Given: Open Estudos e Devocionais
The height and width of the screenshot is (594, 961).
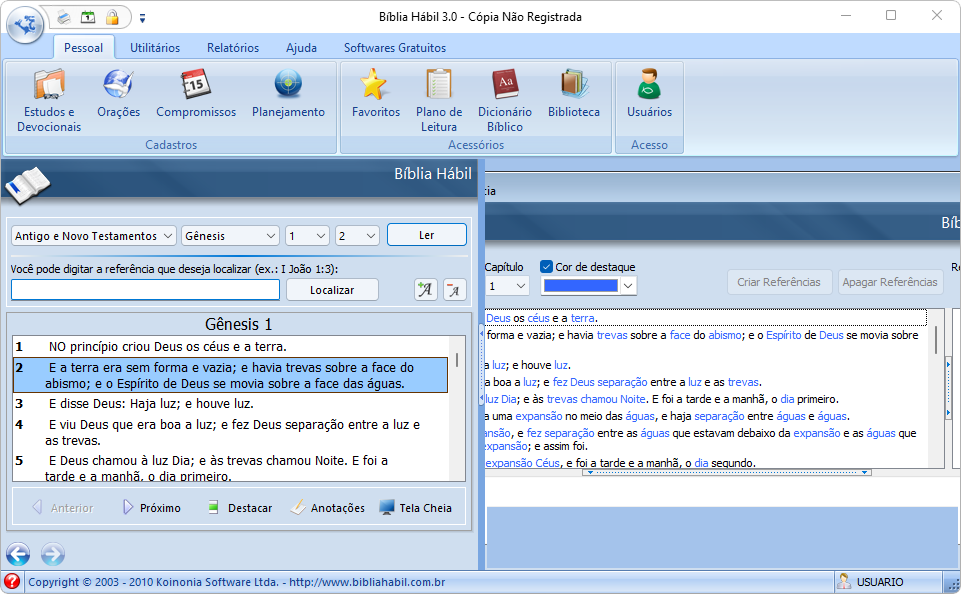Looking at the screenshot, I should (x=49, y=100).
